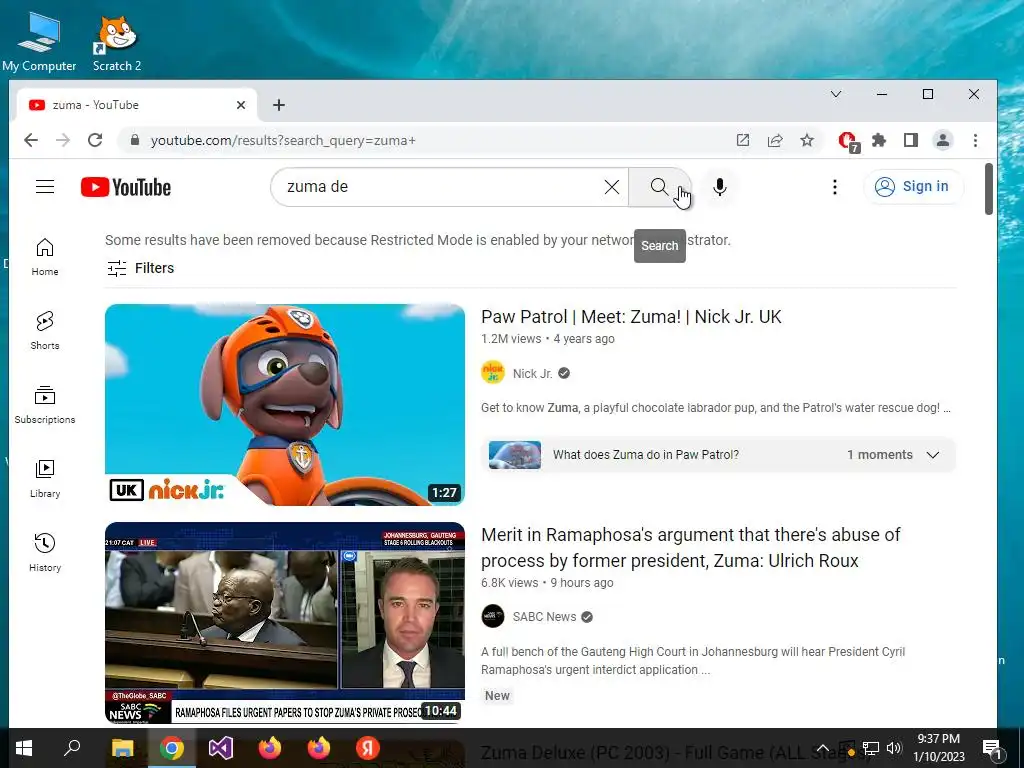Reload the YouTube page
This screenshot has width=1024, height=768.
tap(95, 140)
